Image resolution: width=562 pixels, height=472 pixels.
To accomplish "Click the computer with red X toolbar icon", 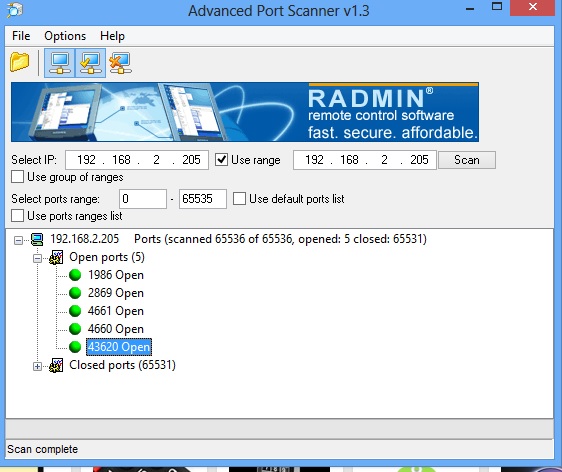I will (120, 63).
